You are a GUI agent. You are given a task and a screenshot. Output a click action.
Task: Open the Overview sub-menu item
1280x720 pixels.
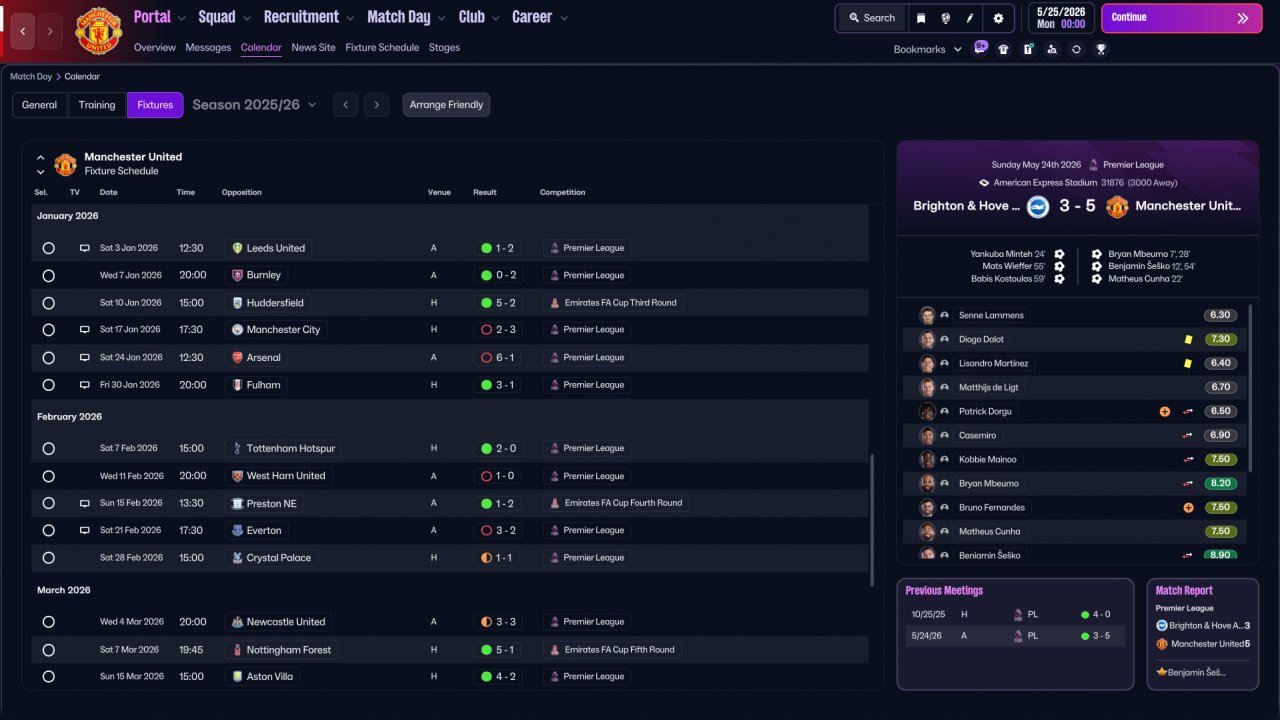155,48
